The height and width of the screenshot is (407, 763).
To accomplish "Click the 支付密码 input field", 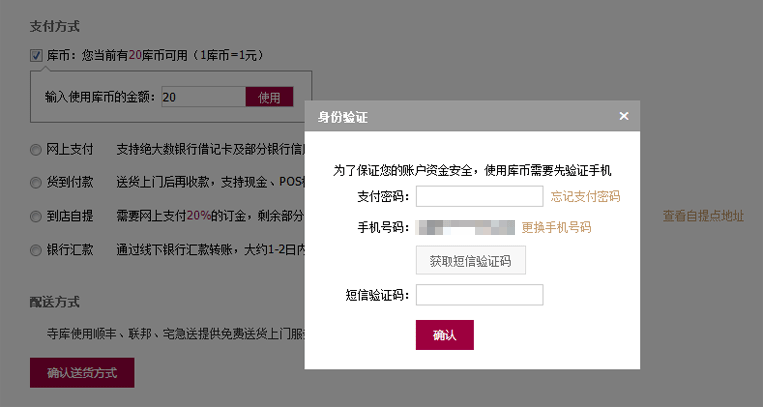I will (479, 196).
